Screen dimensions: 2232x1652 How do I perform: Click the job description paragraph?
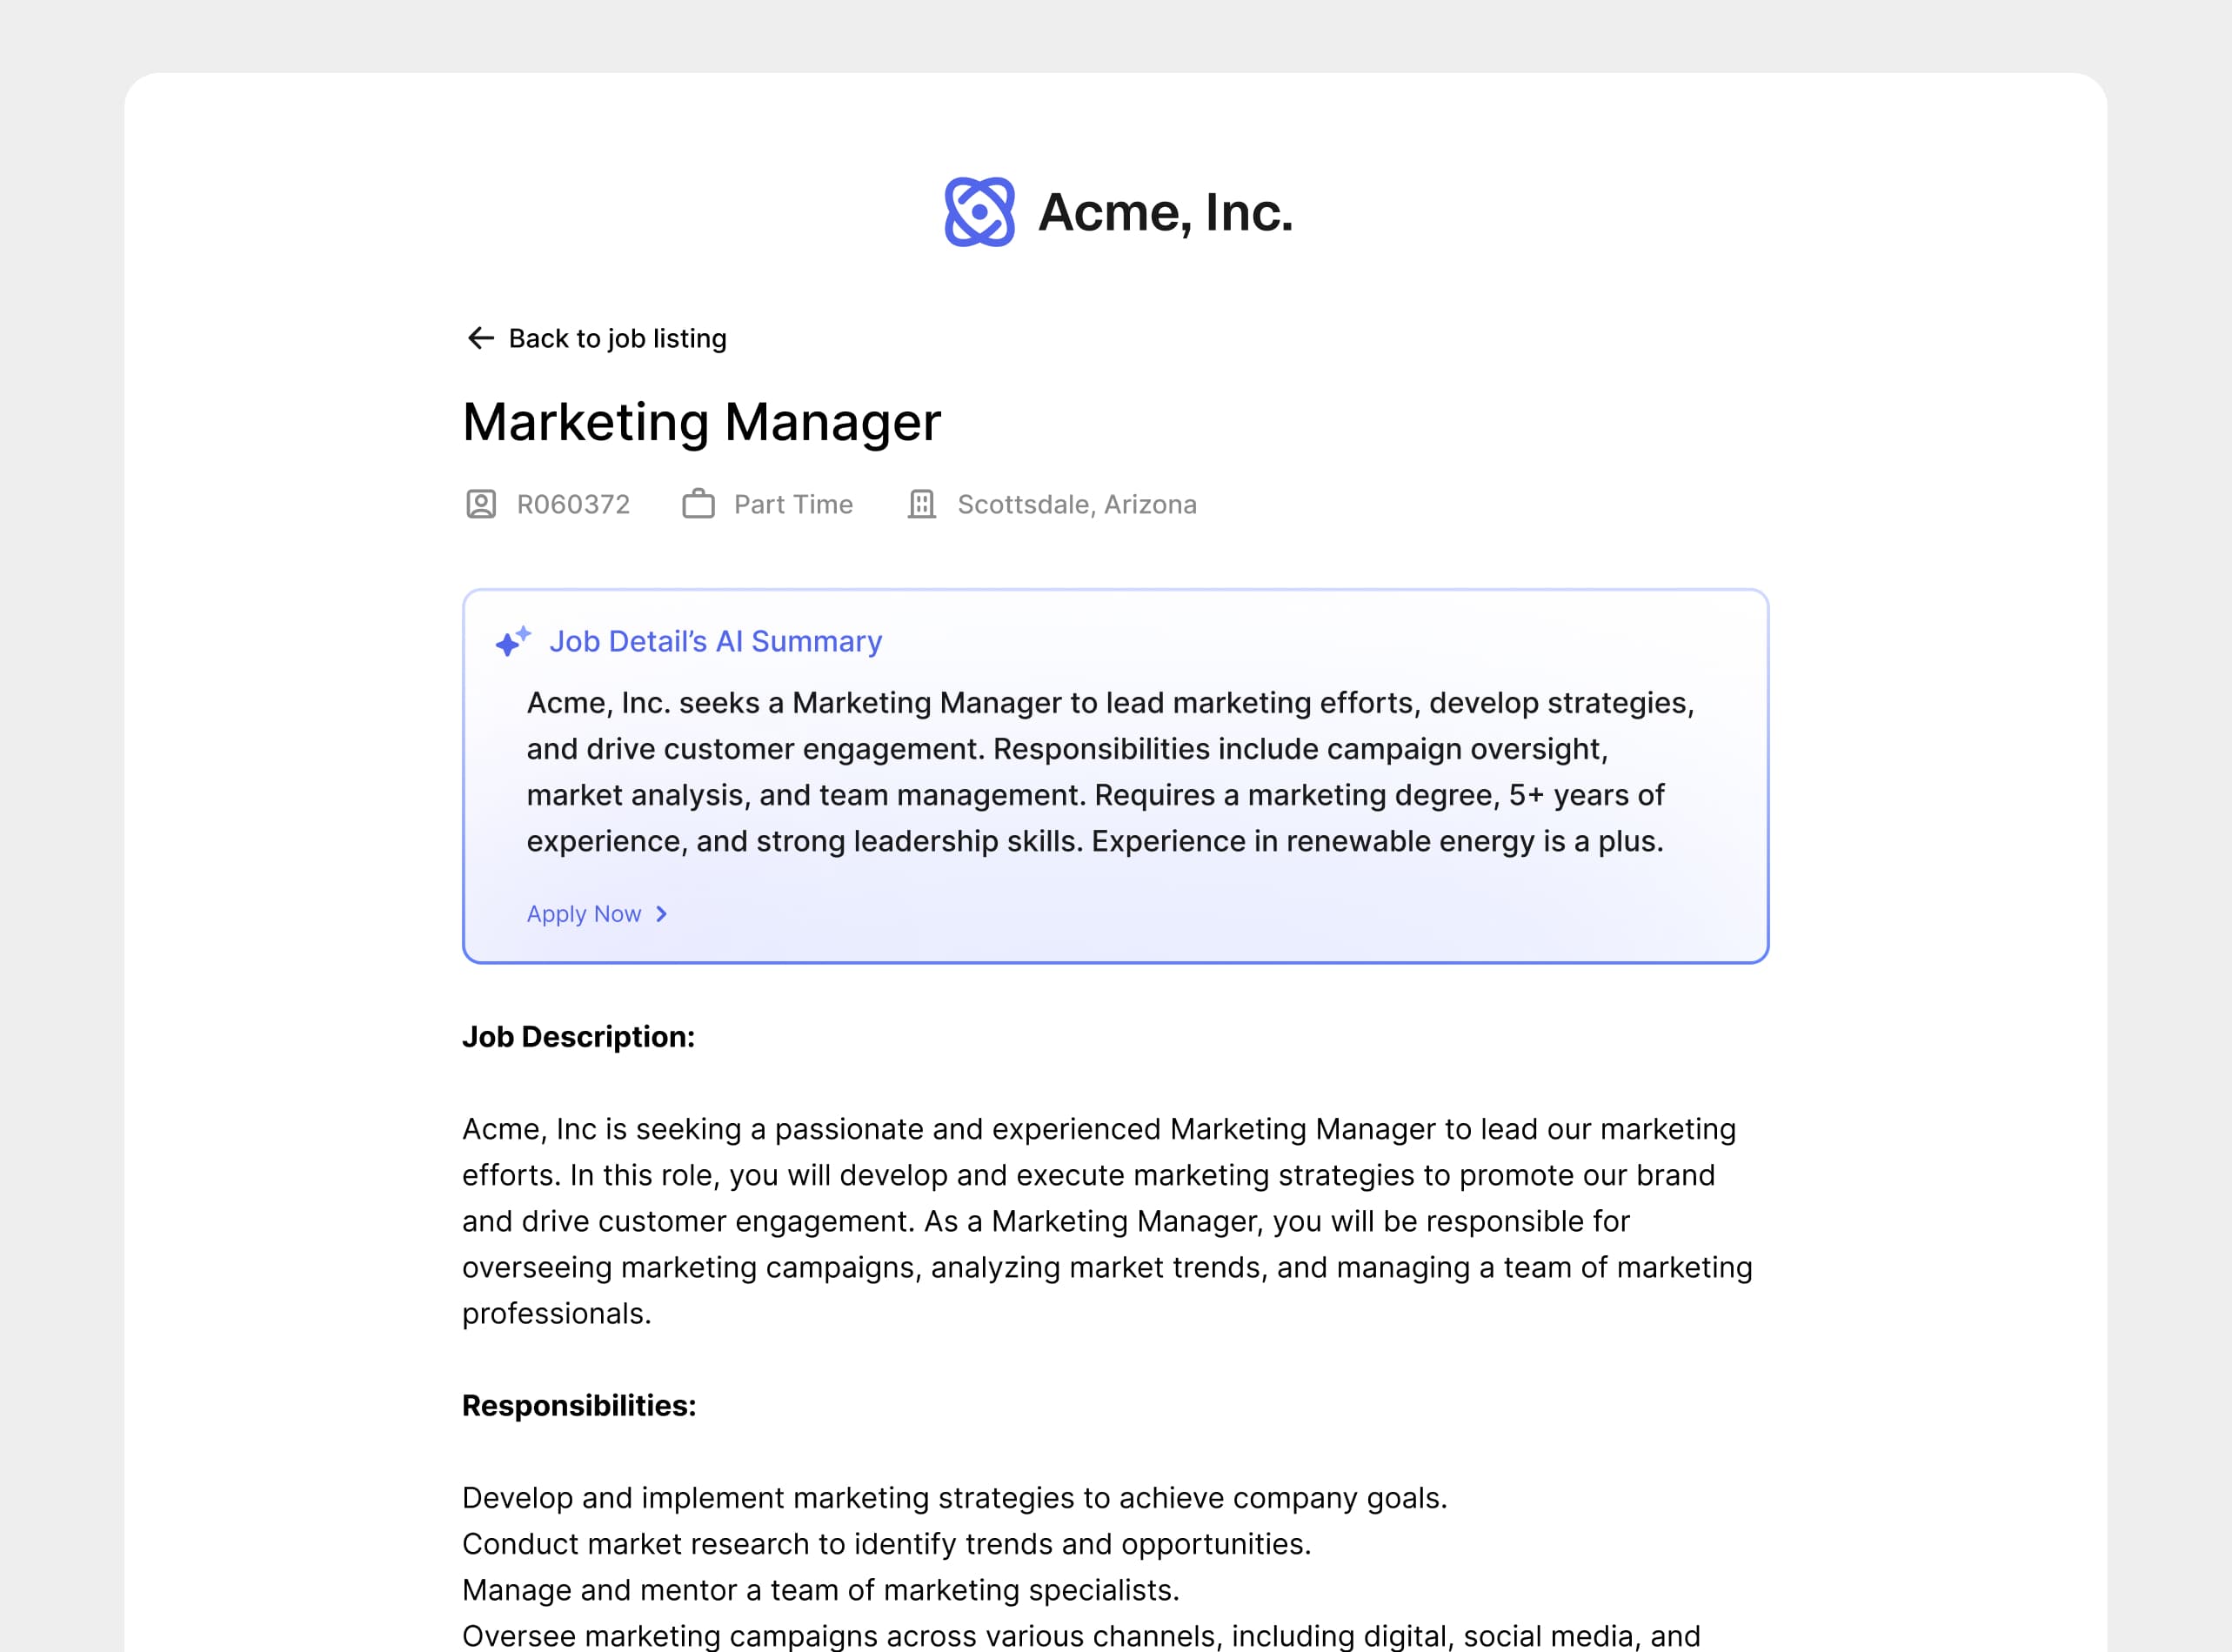tap(1106, 1221)
